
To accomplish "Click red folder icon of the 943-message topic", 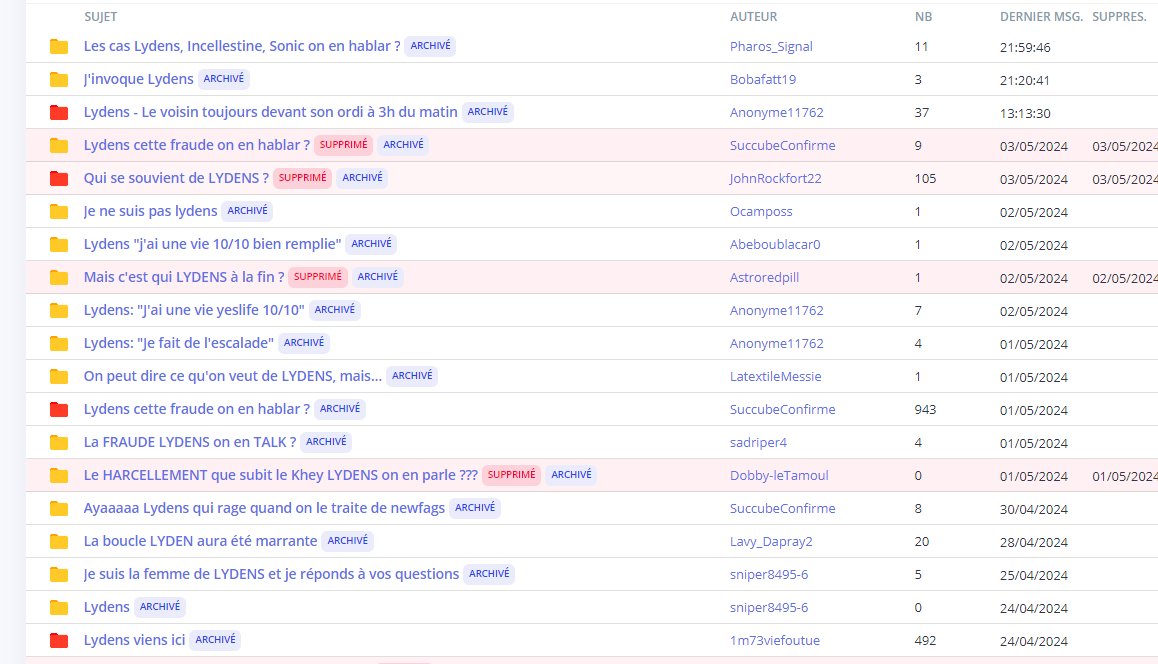I will click(59, 410).
